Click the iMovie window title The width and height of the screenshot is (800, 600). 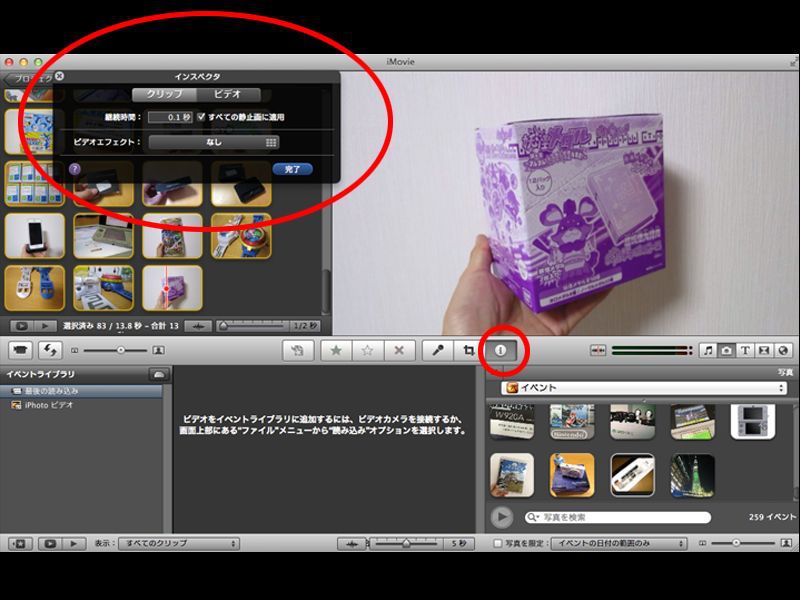(400, 62)
